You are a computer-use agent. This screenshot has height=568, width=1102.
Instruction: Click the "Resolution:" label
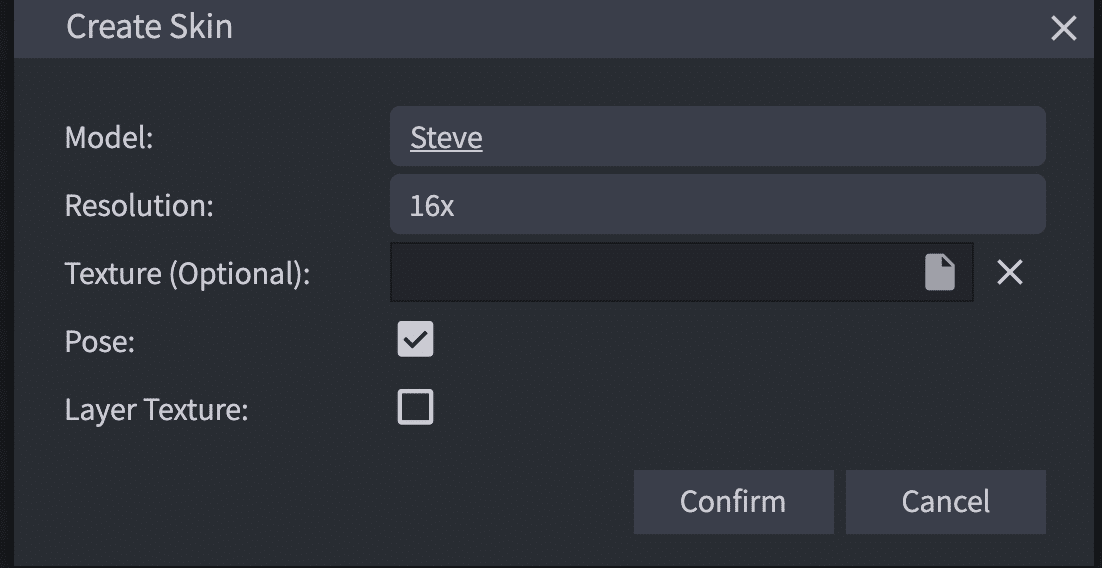[x=139, y=206]
